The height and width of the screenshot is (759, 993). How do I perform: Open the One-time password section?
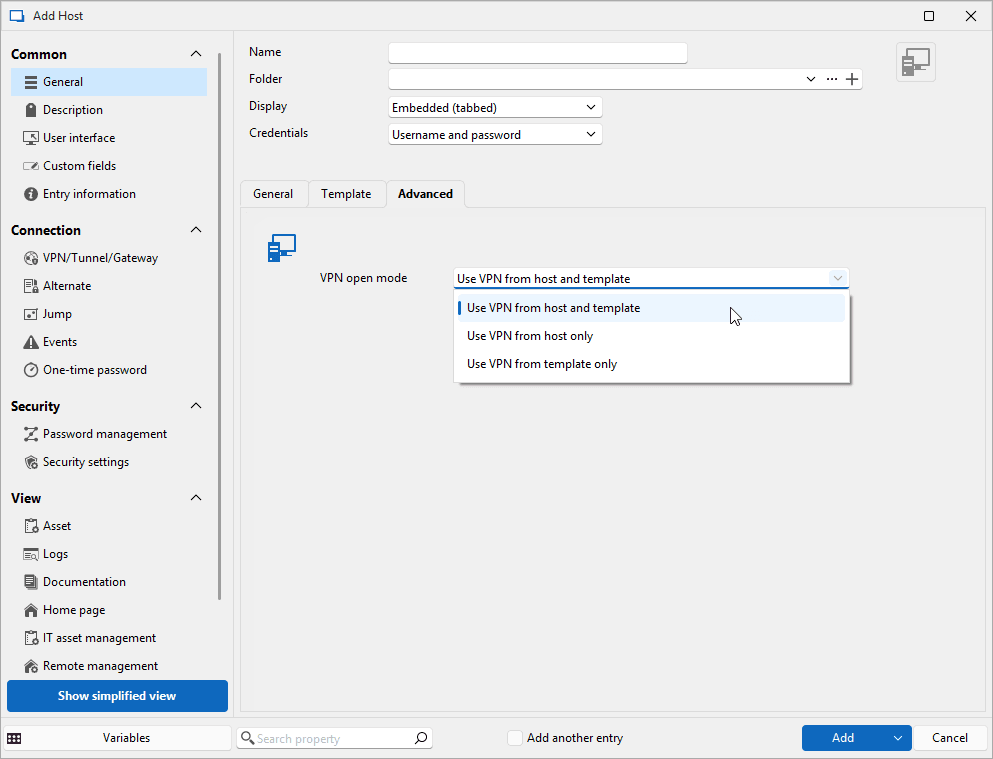pyautogui.click(x=94, y=370)
